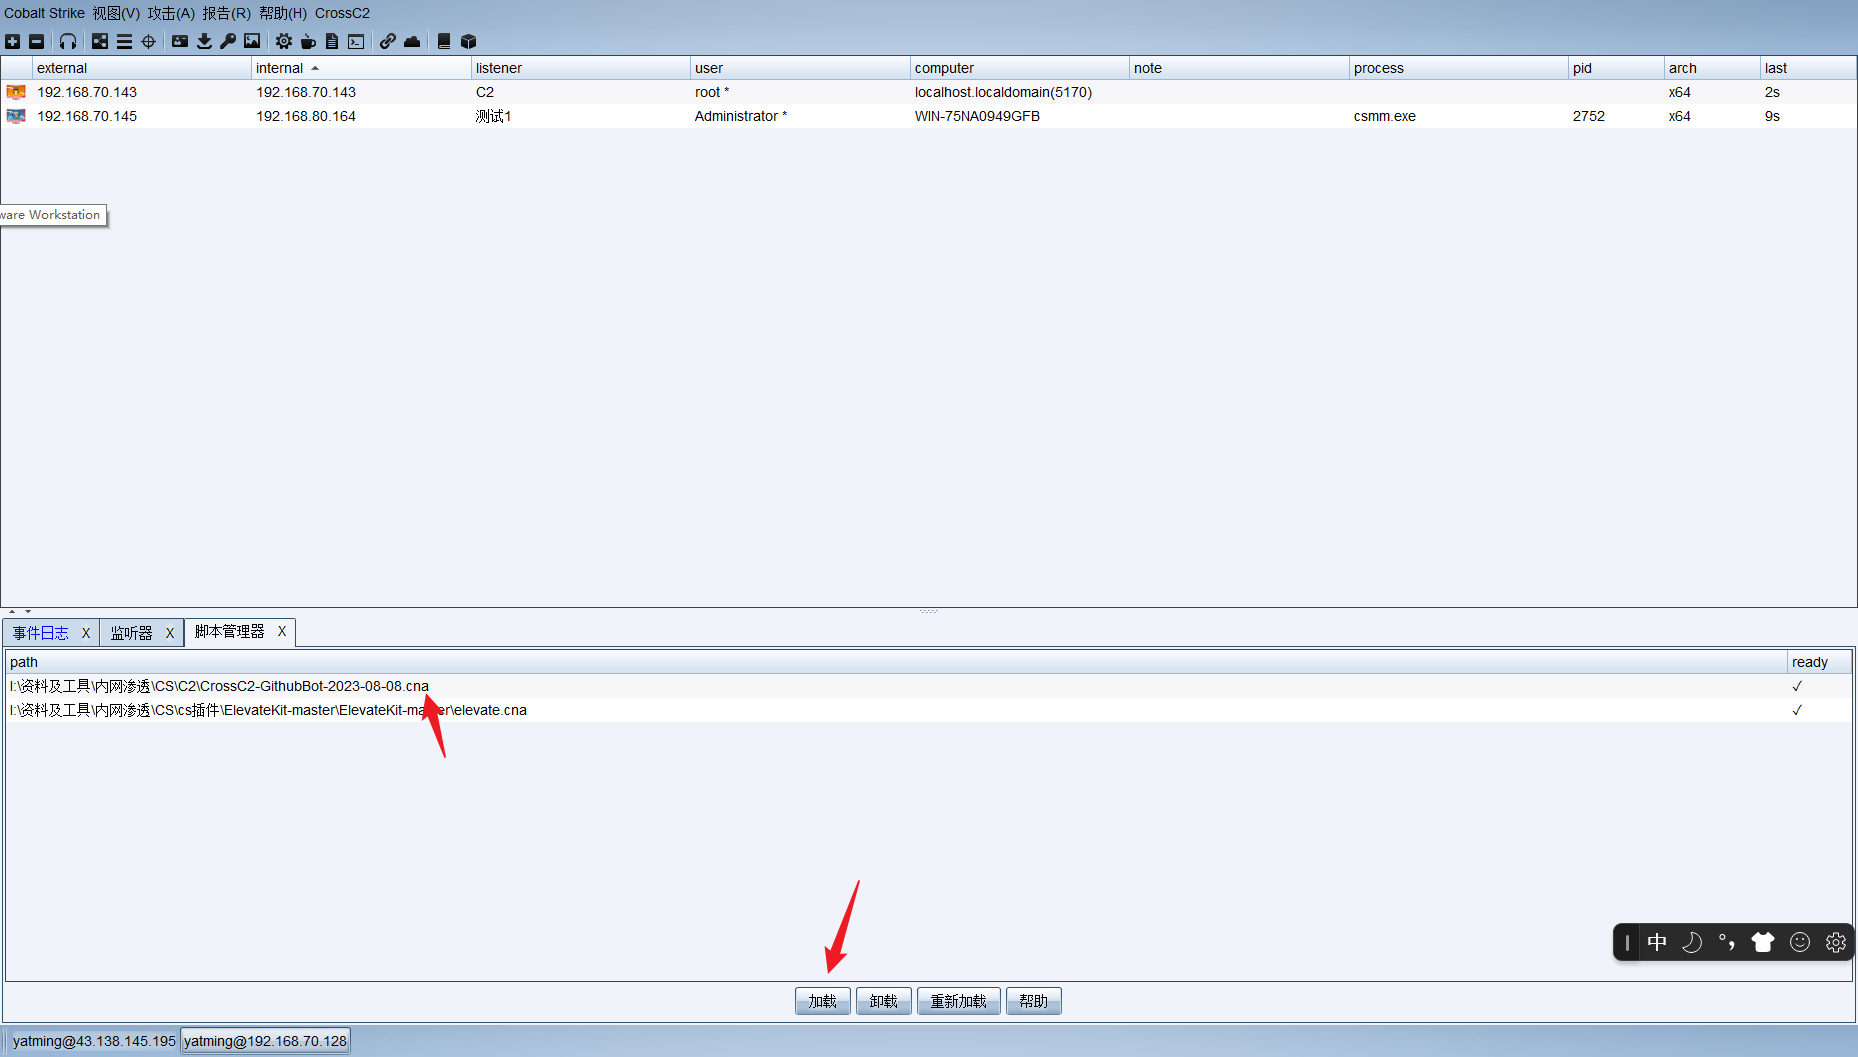Open the emoji panel on IME bar
The width and height of the screenshot is (1858, 1057).
click(x=1800, y=942)
